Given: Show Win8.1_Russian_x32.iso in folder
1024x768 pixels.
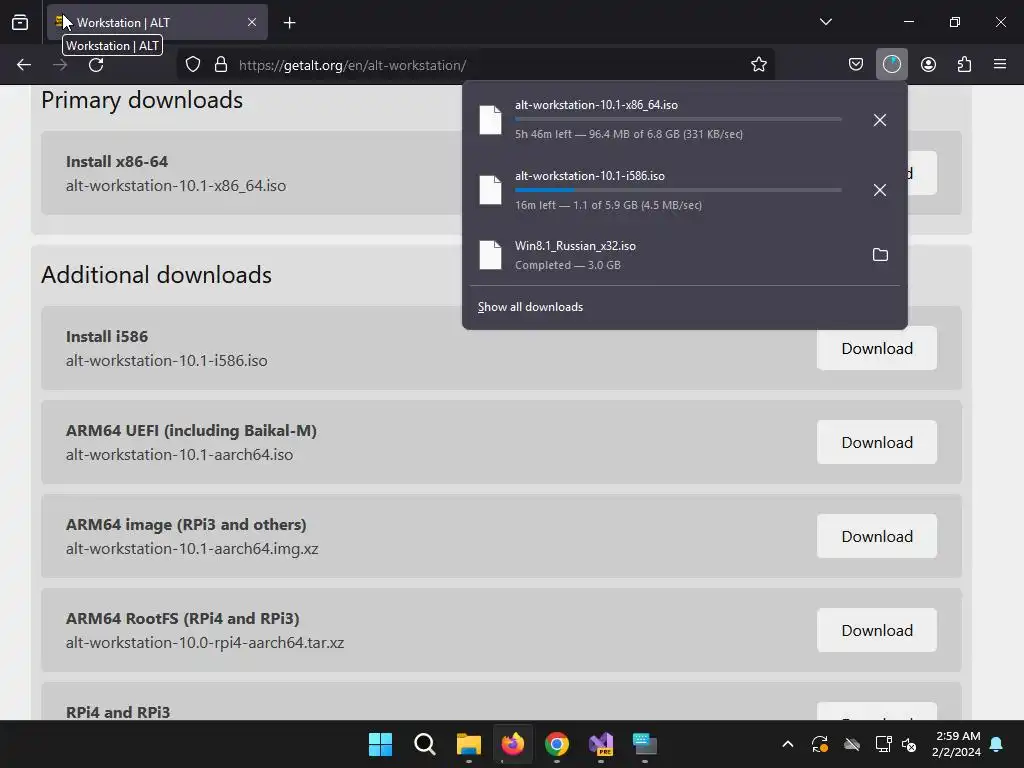Looking at the screenshot, I should pyautogui.click(x=880, y=255).
